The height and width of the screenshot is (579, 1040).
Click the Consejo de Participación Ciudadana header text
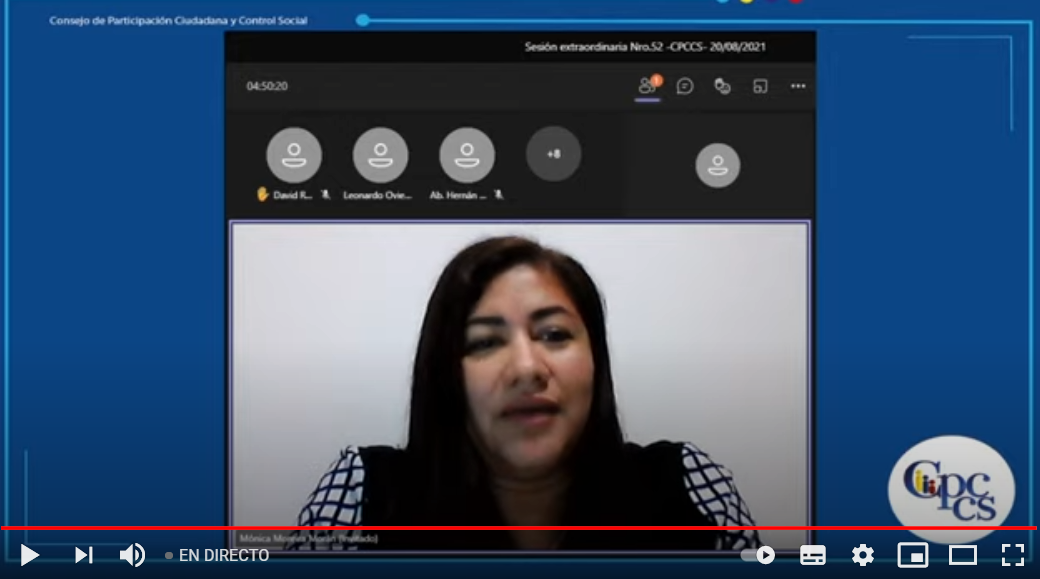pos(178,21)
